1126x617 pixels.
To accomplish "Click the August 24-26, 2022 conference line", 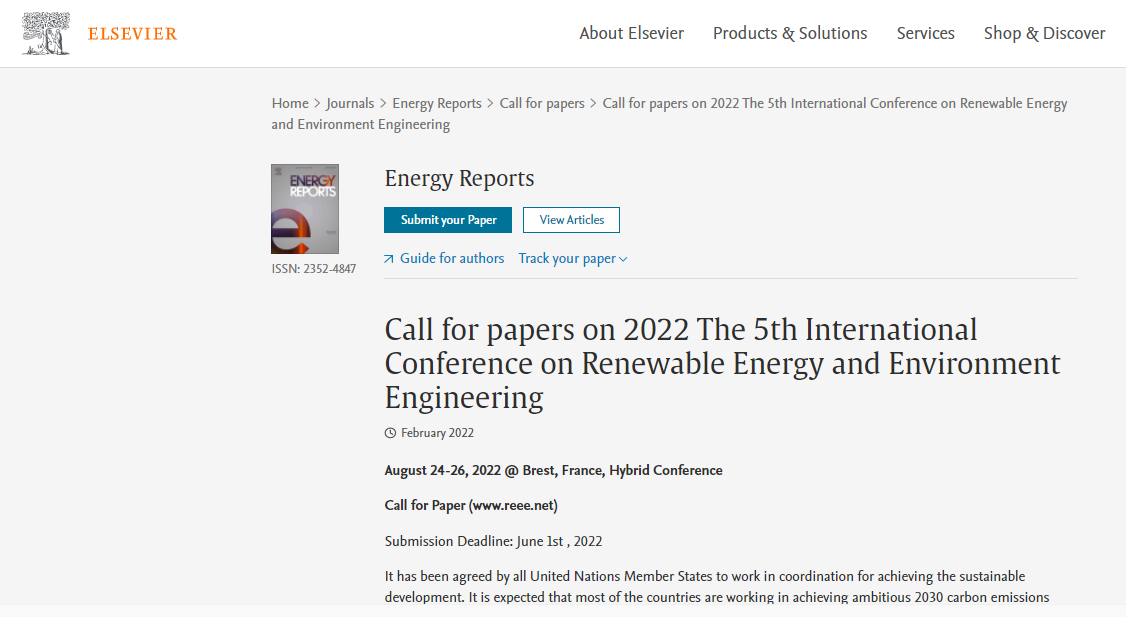I will pyautogui.click(x=554, y=470).
